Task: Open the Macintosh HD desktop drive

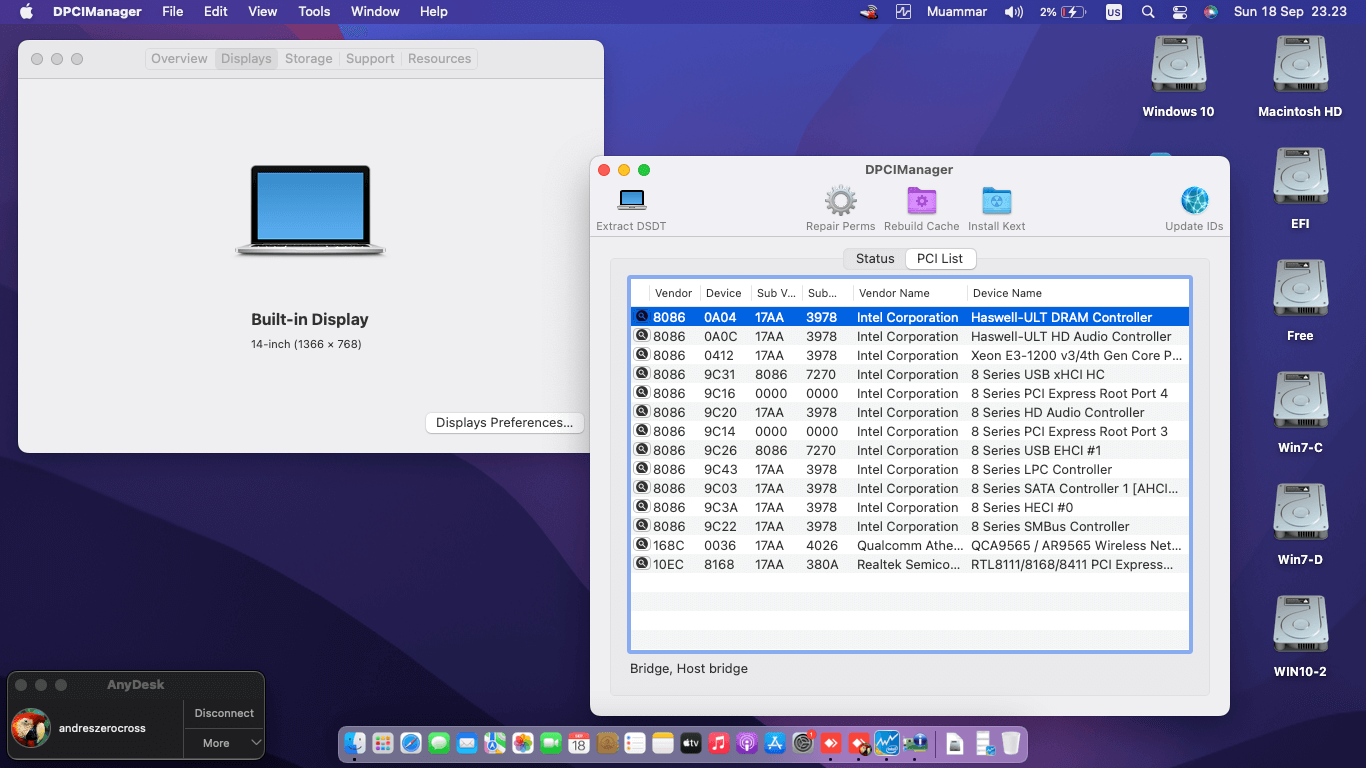Action: pos(1300,66)
